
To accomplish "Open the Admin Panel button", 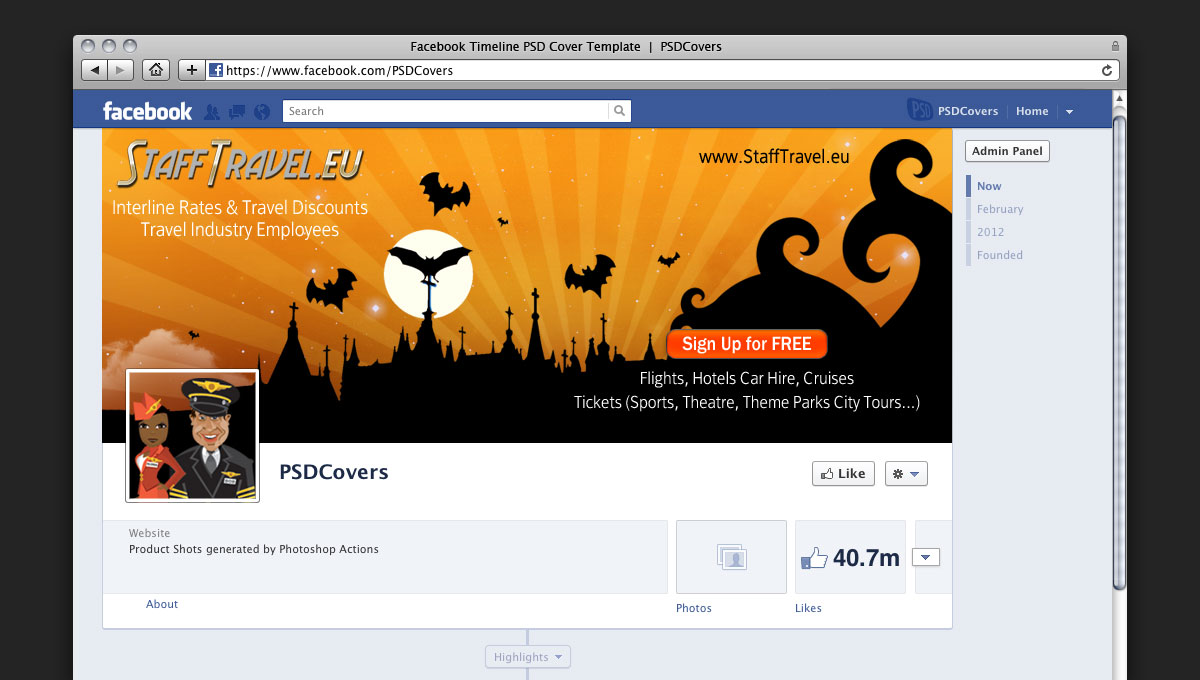I will (1007, 151).
